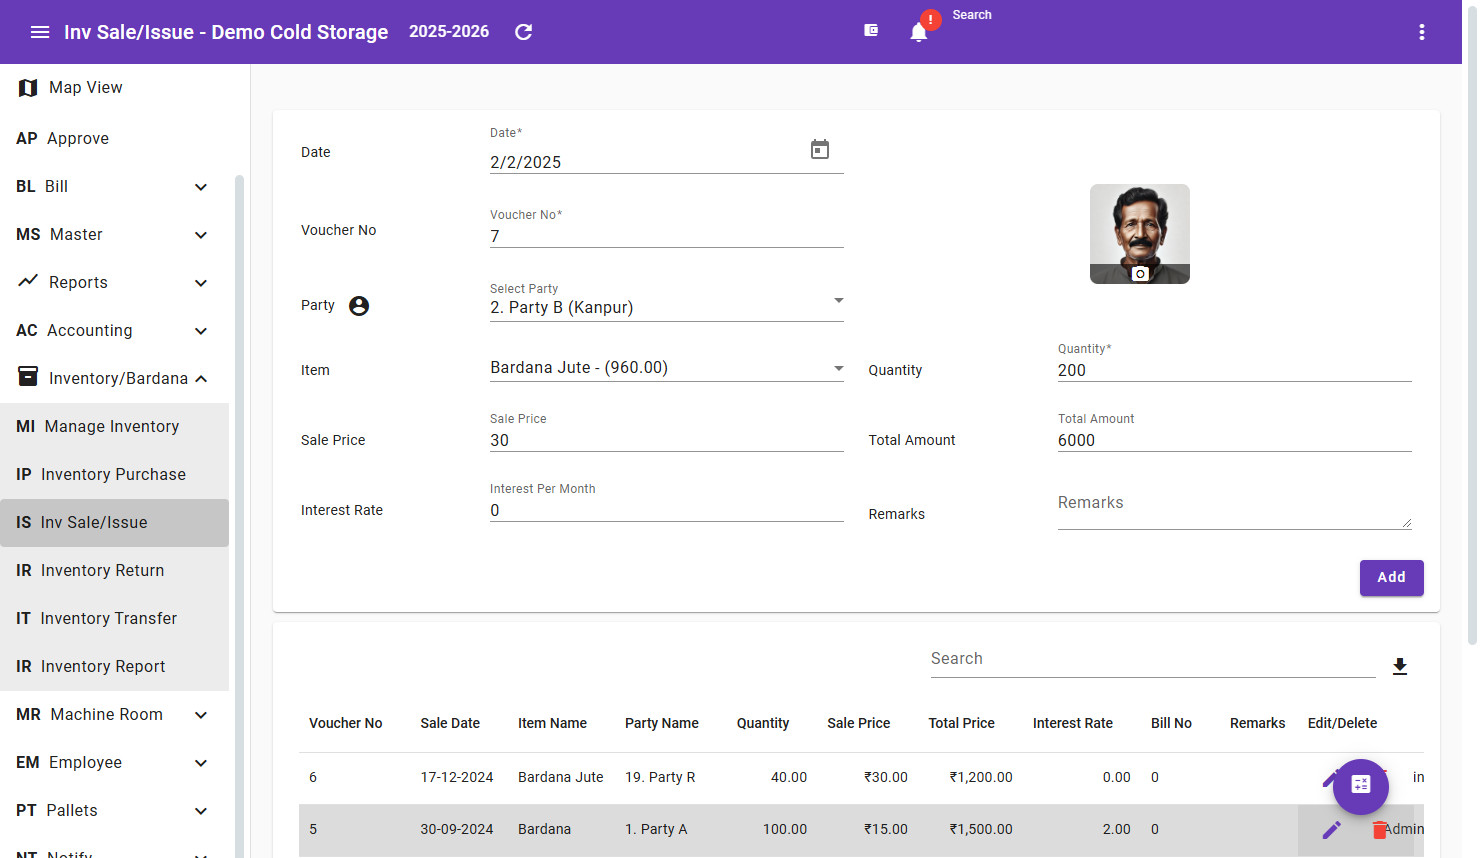The width and height of the screenshot is (1483, 858).
Task: Download the sale records using the download icon
Action: click(1400, 665)
